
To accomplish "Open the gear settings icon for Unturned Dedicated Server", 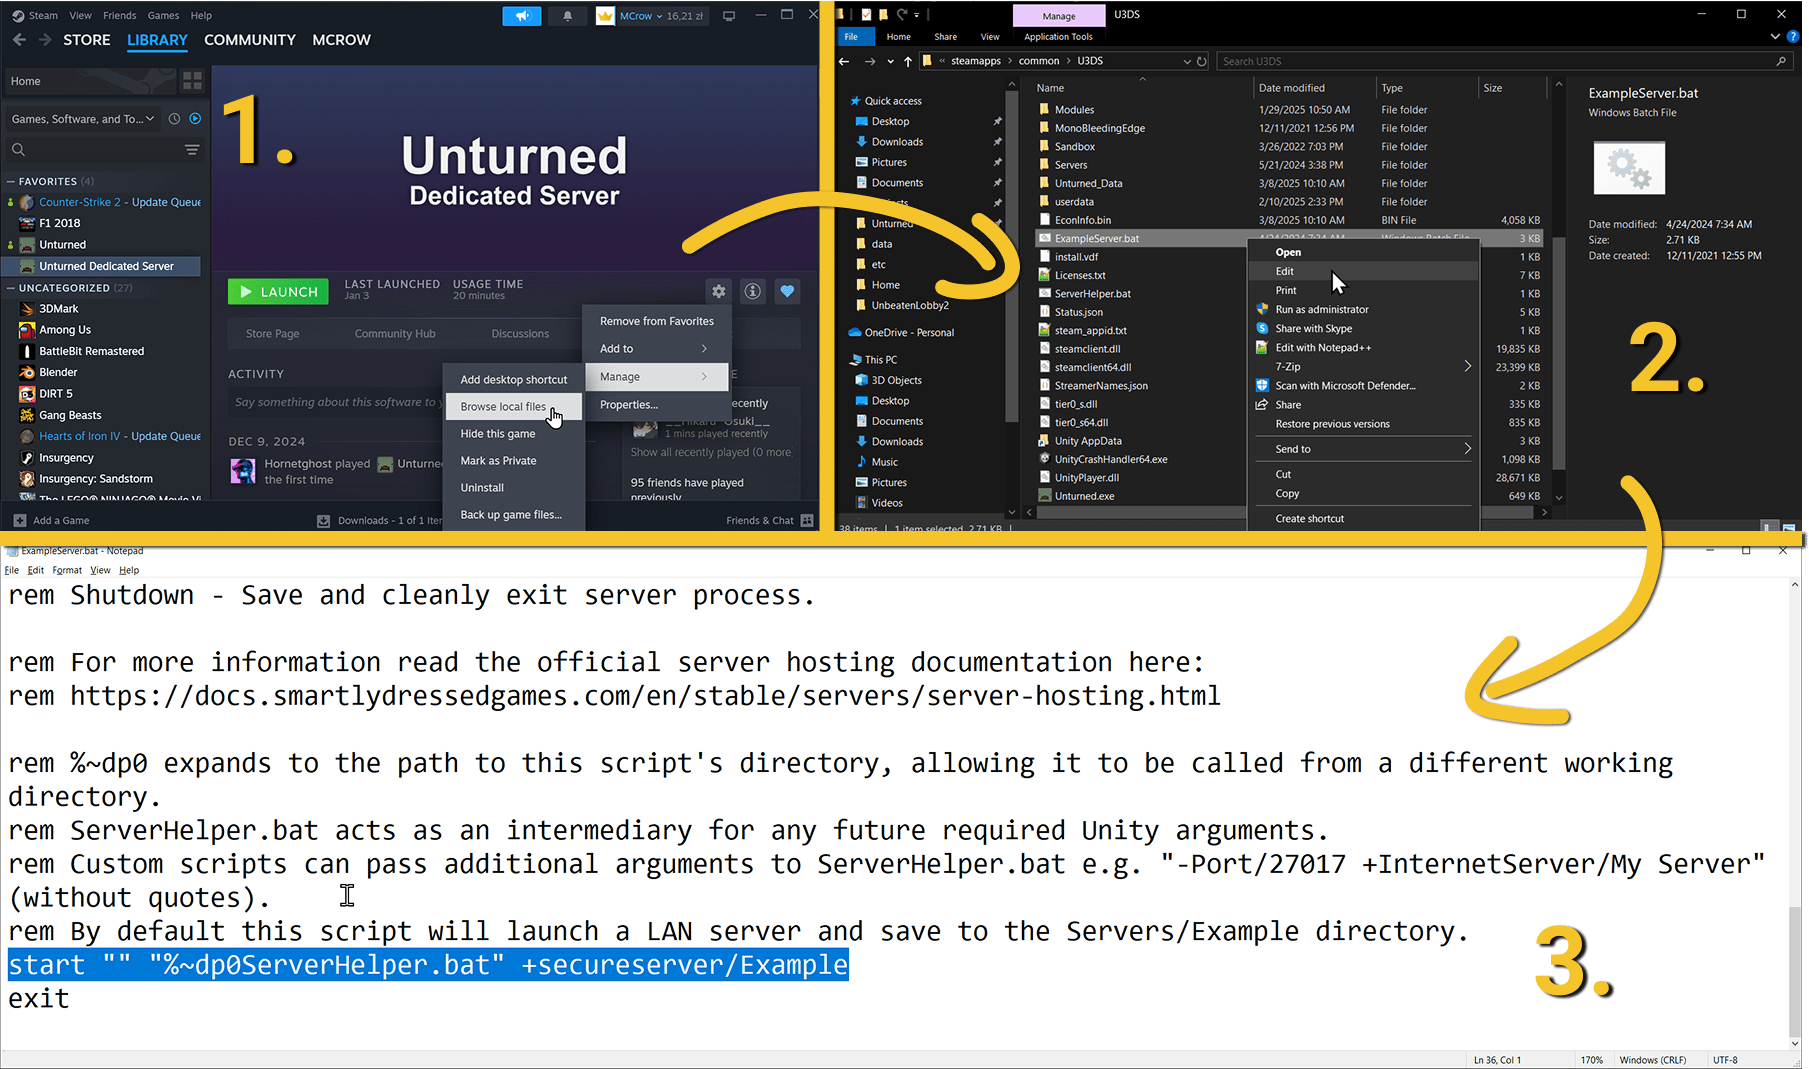I will click(x=718, y=291).
